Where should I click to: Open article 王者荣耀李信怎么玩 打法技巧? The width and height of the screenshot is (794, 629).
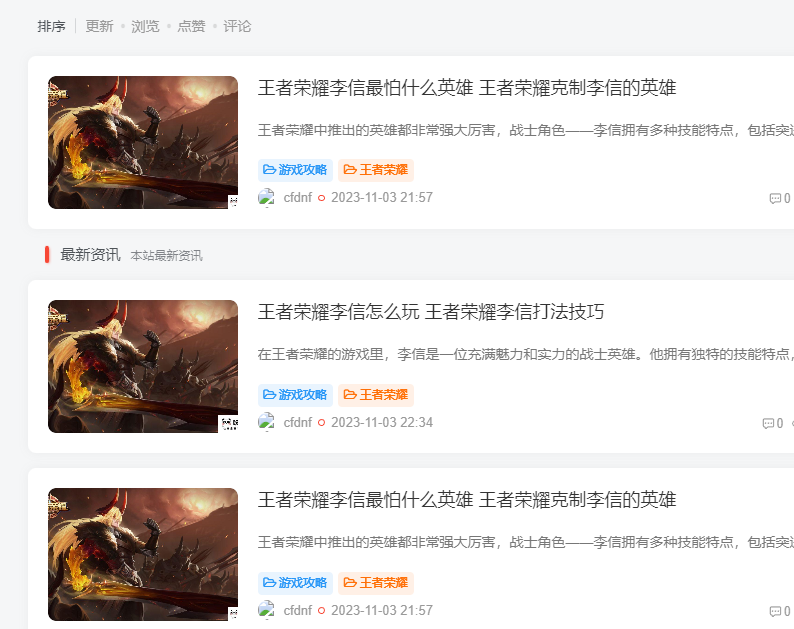click(x=431, y=312)
